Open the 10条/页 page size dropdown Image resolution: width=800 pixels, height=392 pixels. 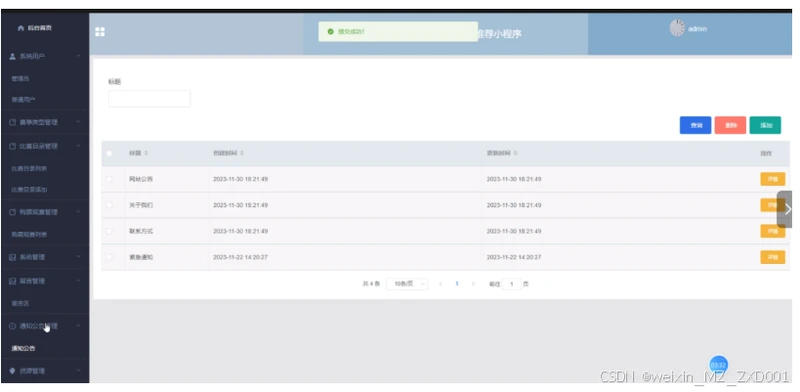[x=407, y=284]
